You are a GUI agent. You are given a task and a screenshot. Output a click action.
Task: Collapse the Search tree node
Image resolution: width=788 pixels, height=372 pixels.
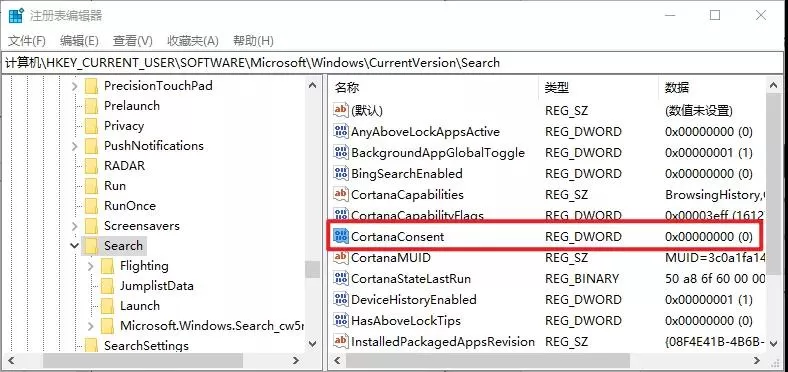pos(74,246)
